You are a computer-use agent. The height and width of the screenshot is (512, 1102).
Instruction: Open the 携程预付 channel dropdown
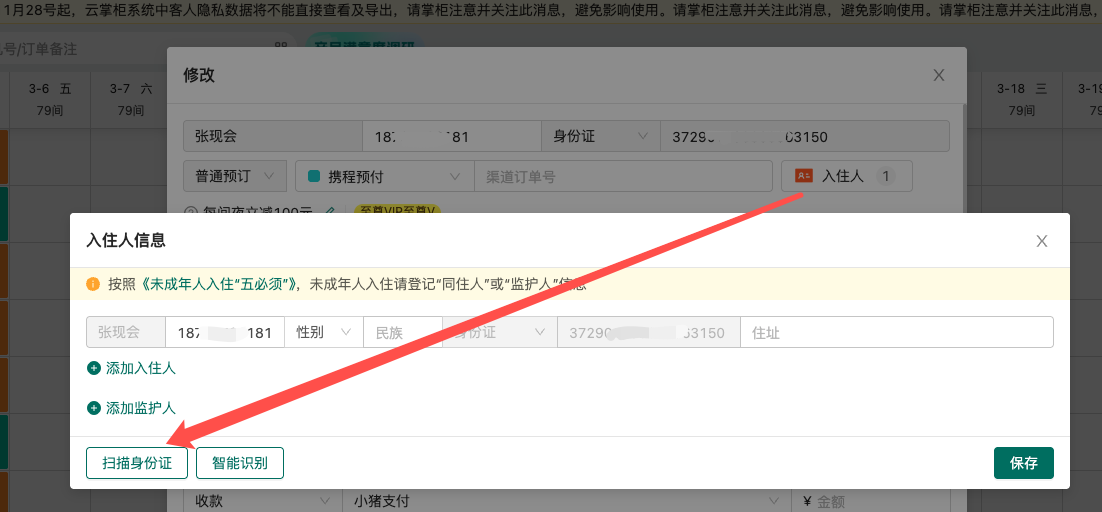point(385,176)
